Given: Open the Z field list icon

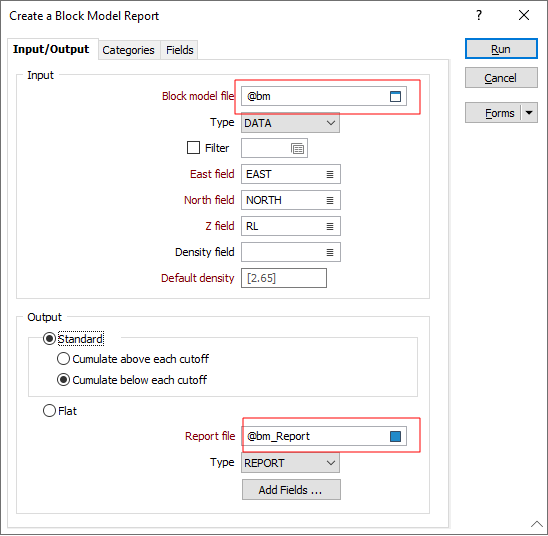Looking at the screenshot, I should coord(330,227).
